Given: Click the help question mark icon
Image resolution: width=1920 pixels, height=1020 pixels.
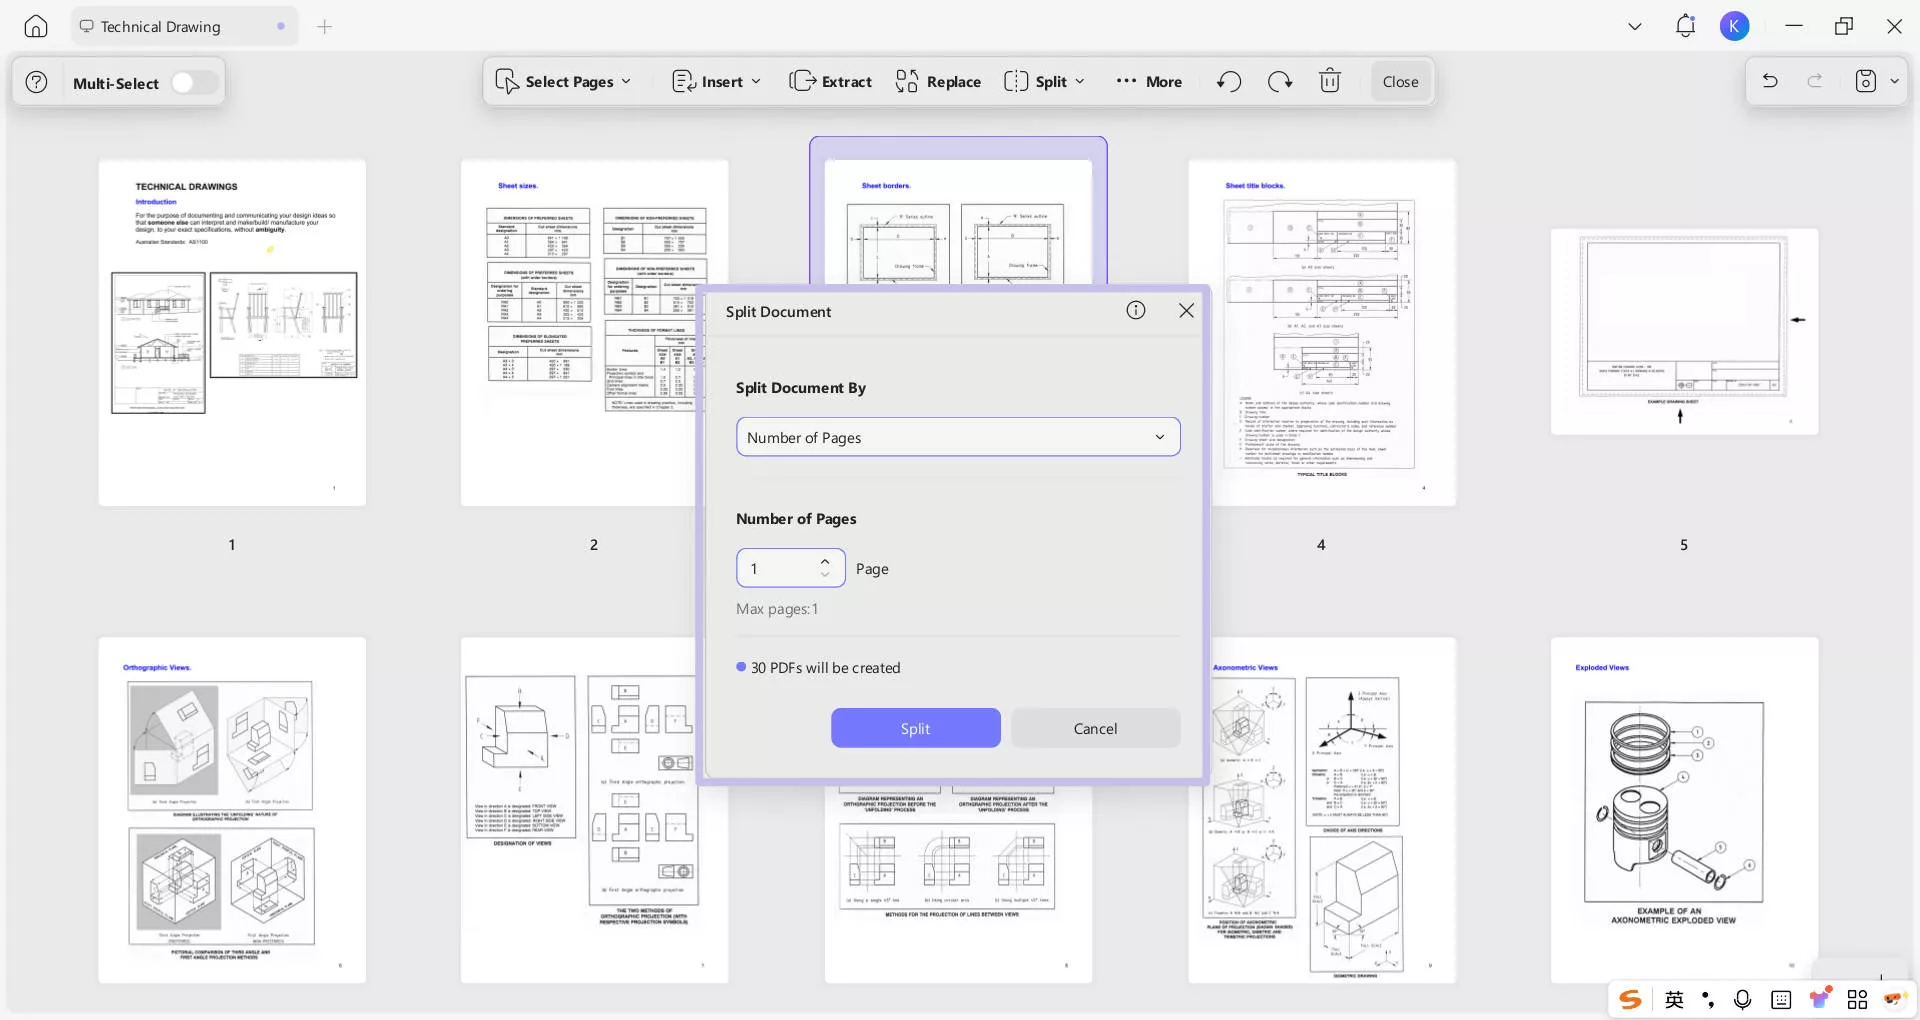Looking at the screenshot, I should point(37,82).
